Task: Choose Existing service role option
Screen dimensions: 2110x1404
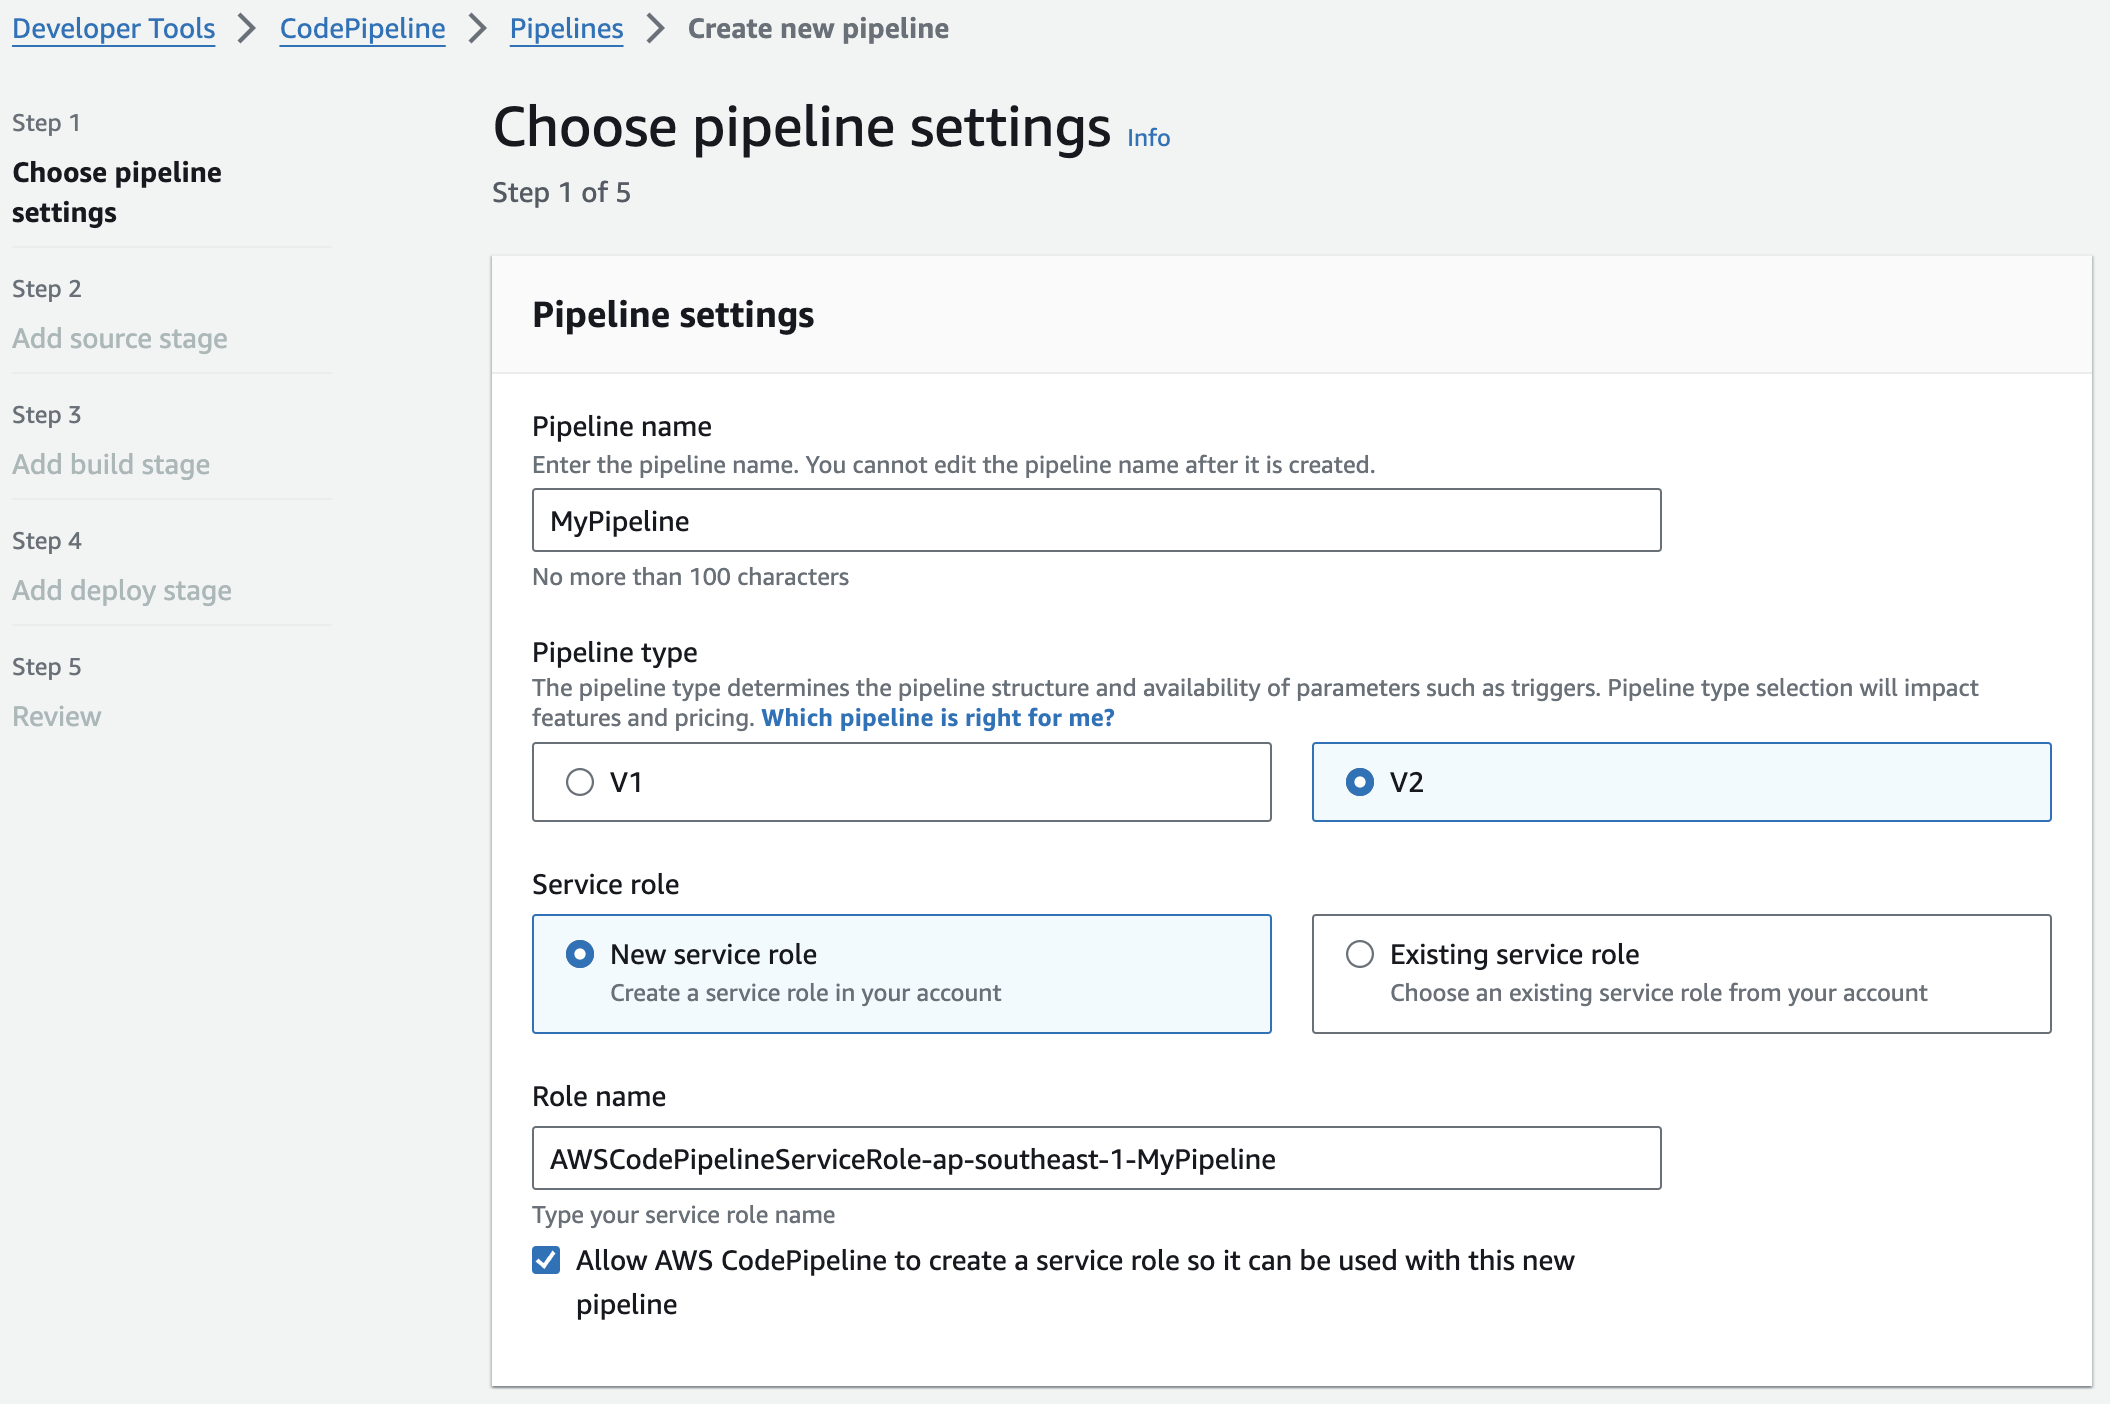Action: [x=1359, y=954]
